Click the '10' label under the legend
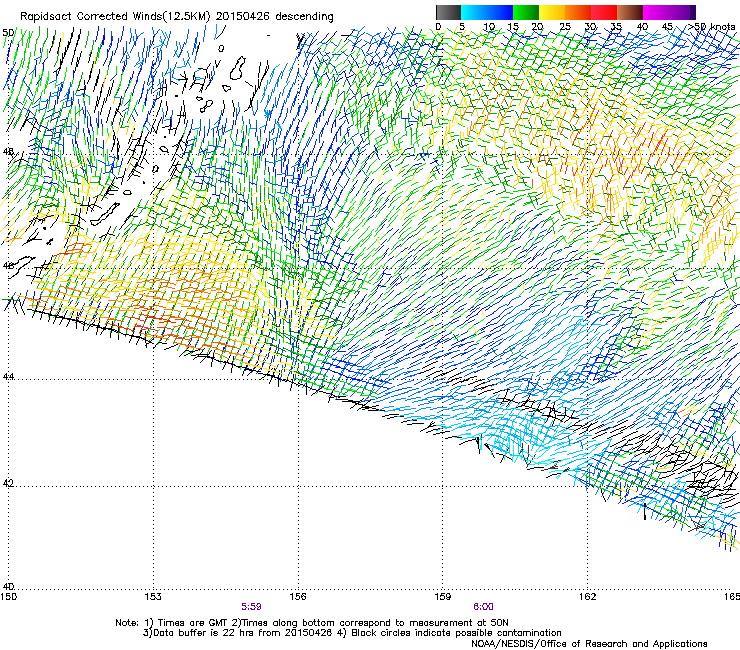The image size is (740, 650). (489, 27)
